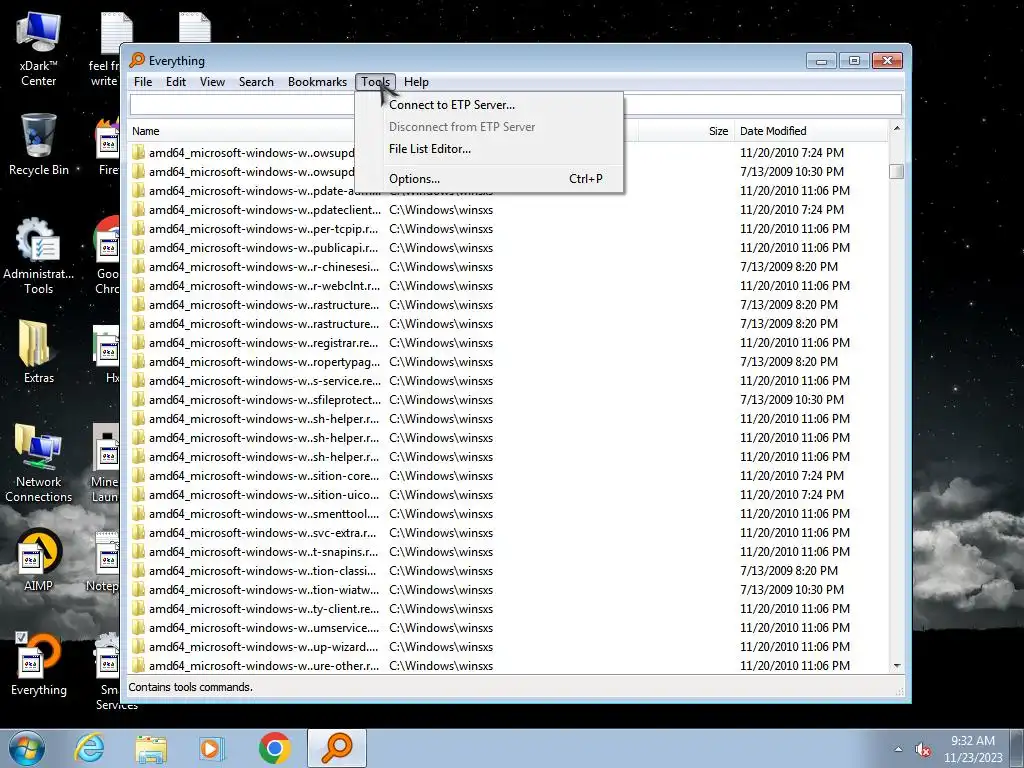Select row amd64_microsoft-windows-w..ty-client.re...
The height and width of the screenshot is (768, 1024).
coord(509,609)
